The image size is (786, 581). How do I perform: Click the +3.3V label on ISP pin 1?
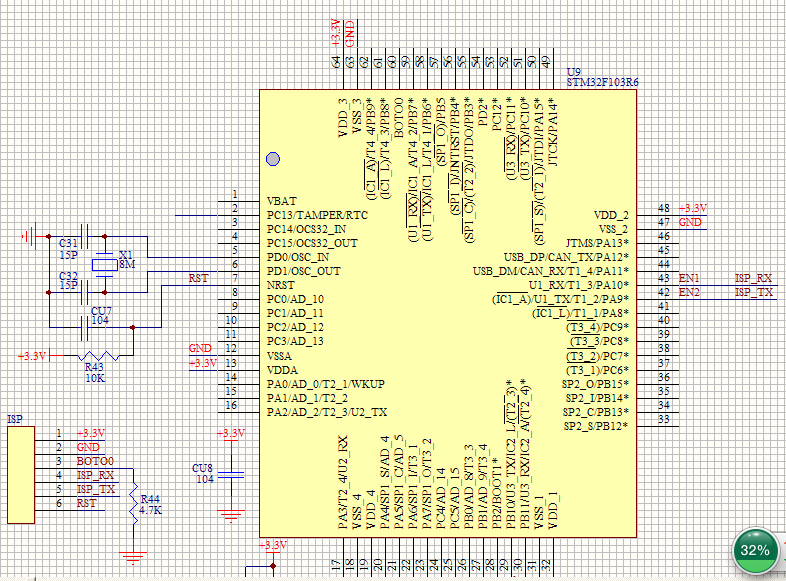click(x=91, y=433)
